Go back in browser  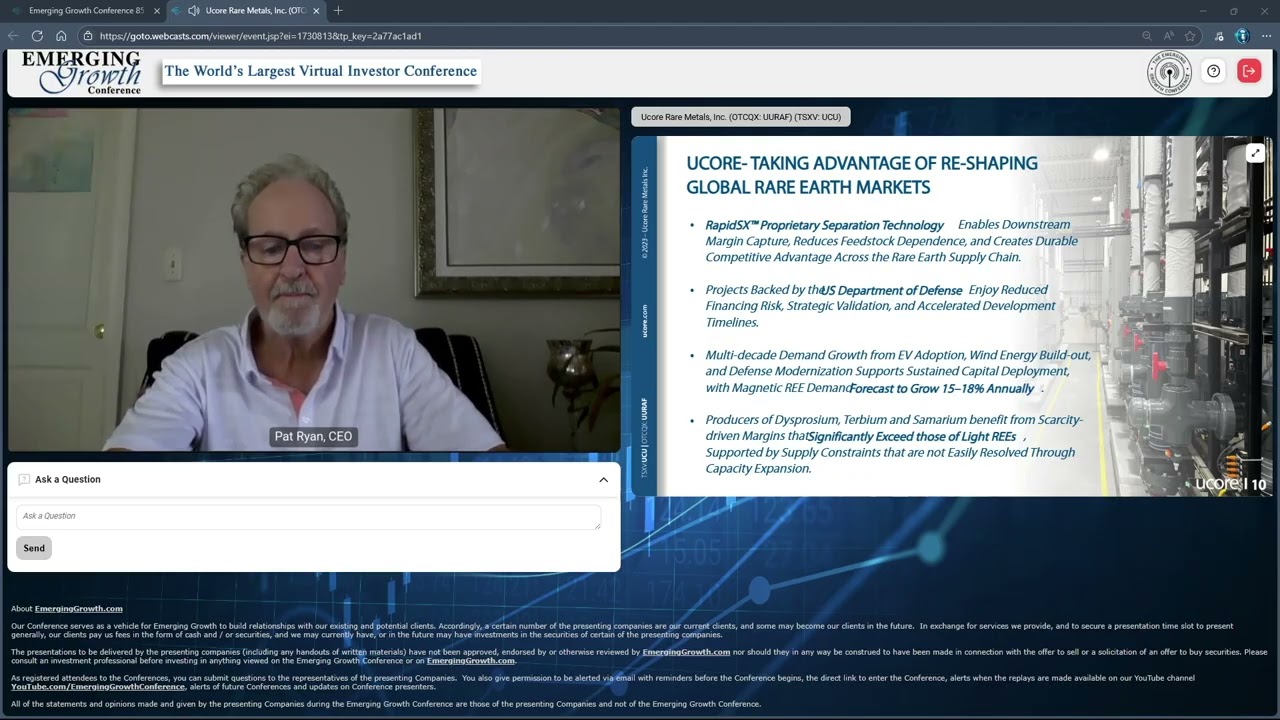[13, 36]
